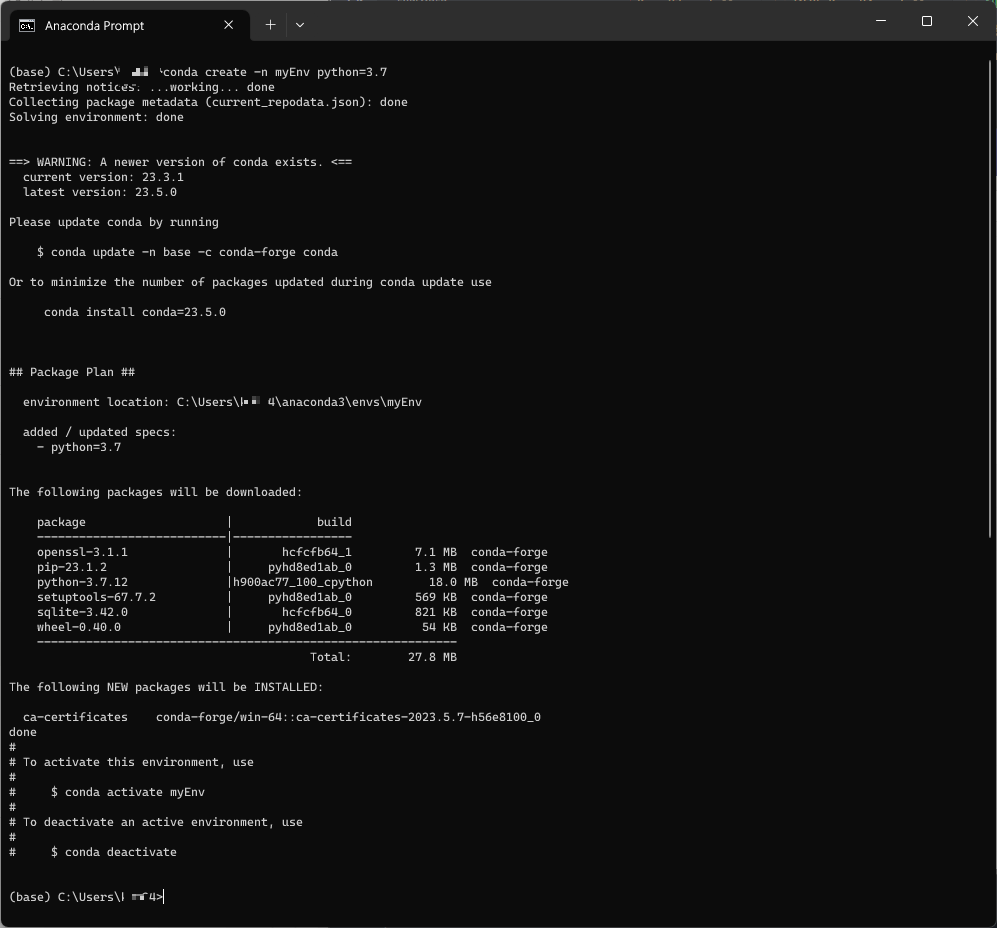Image resolution: width=997 pixels, height=928 pixels.
Task: Close the Anaconda Prompt tab
Action: (x=229, y=25)
